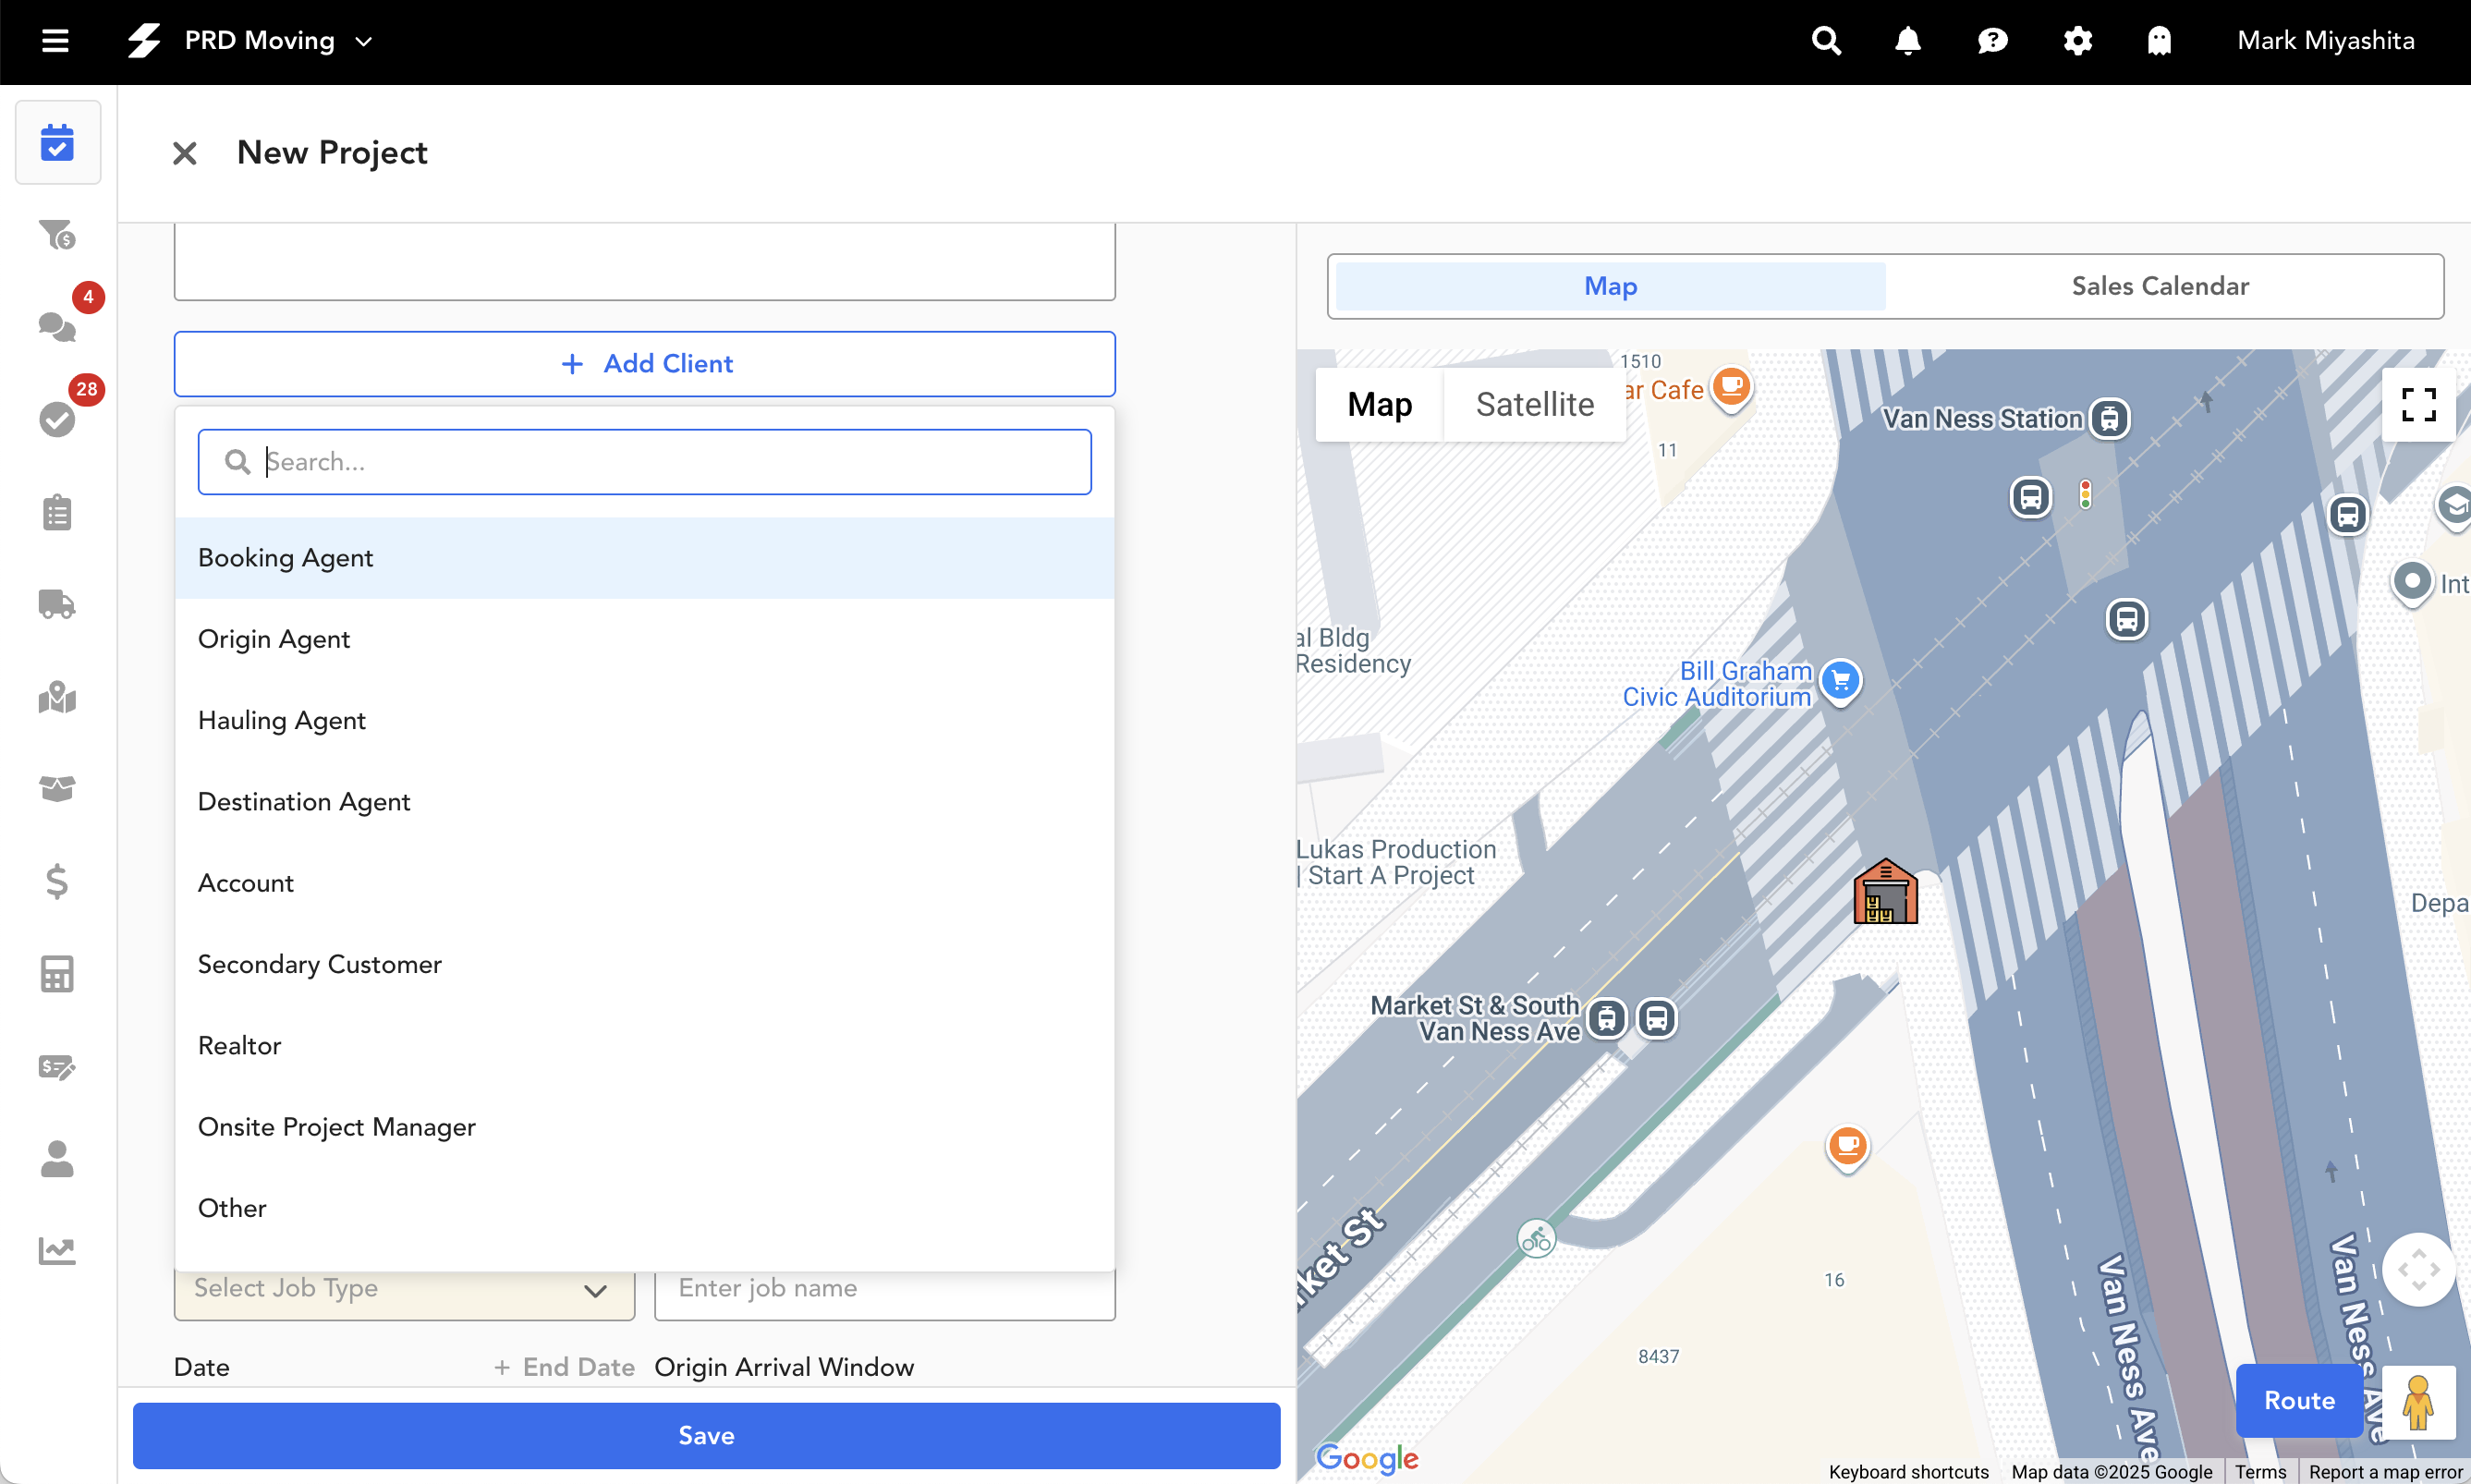This screenshot has width=2471, height=1484.
Task: Click the search magnifier in top bar
Action: (x=1826, y=41)
